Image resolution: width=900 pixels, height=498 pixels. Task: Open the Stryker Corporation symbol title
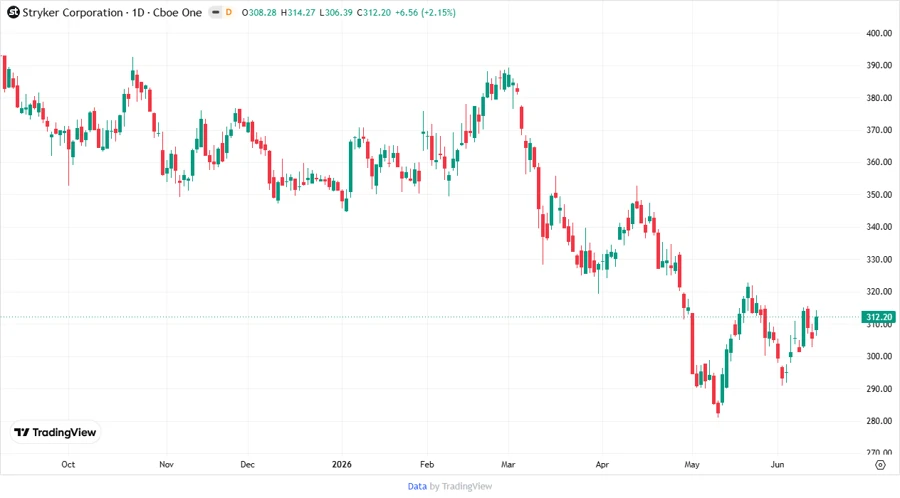pos(112,12)
